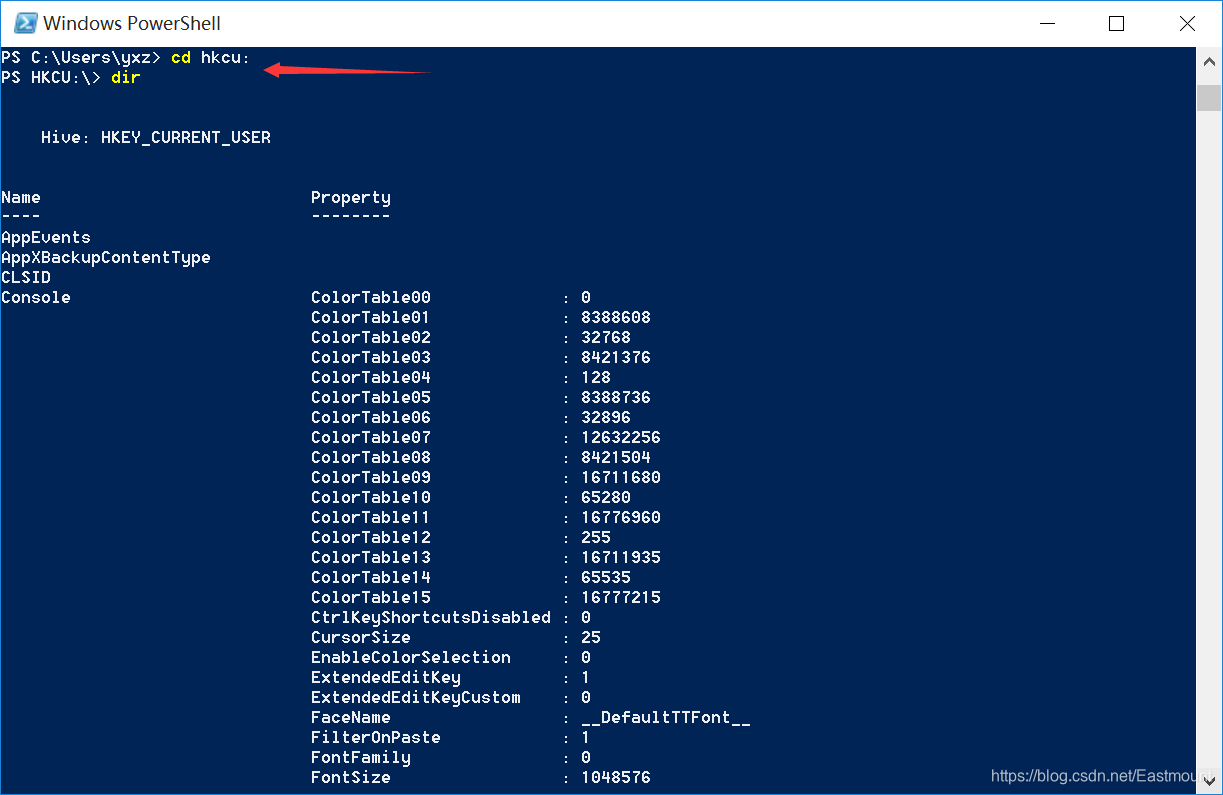Click the FilterOnPaste property
Image resolution: width=1223 pixels, height=795 pixels.
click(x=376, y=737)
